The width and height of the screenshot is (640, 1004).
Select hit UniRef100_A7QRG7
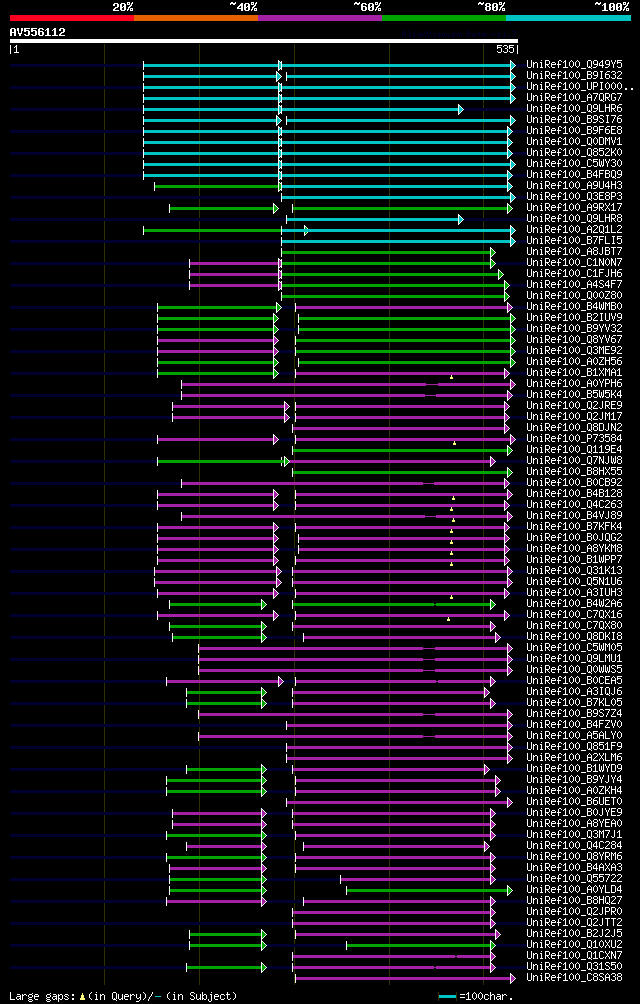(574, 97)
